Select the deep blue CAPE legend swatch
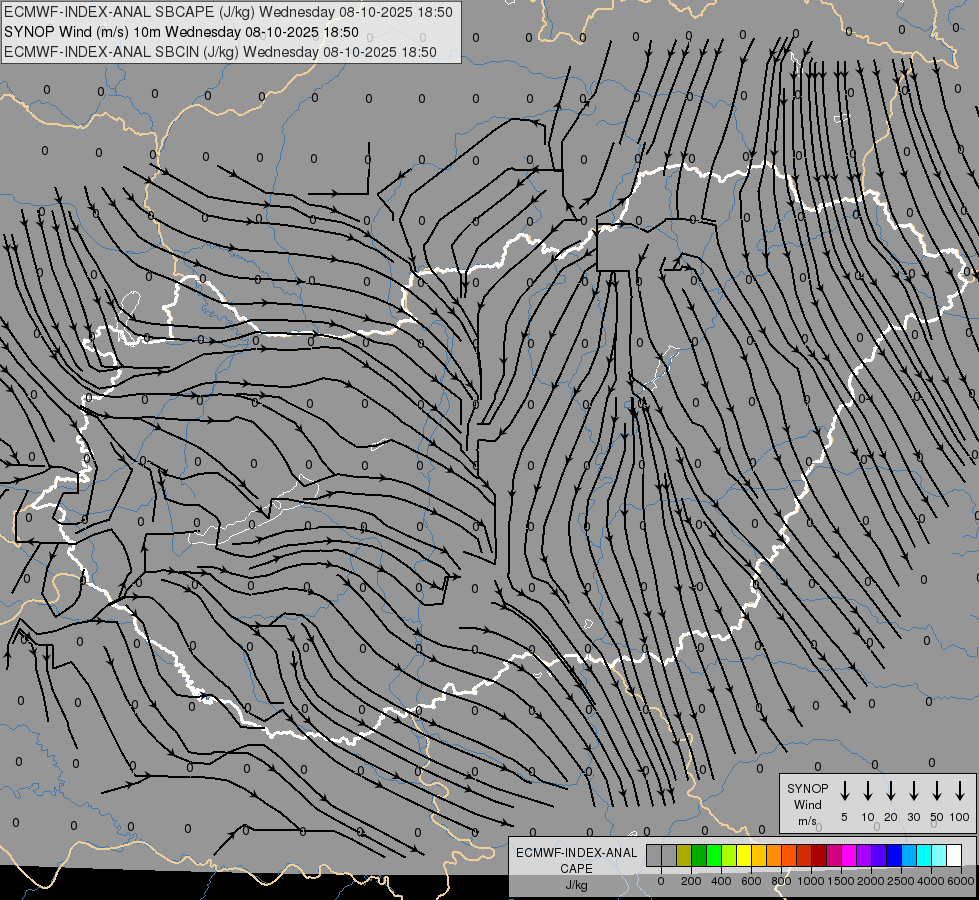The image size is (979, 900). [895, 855]
